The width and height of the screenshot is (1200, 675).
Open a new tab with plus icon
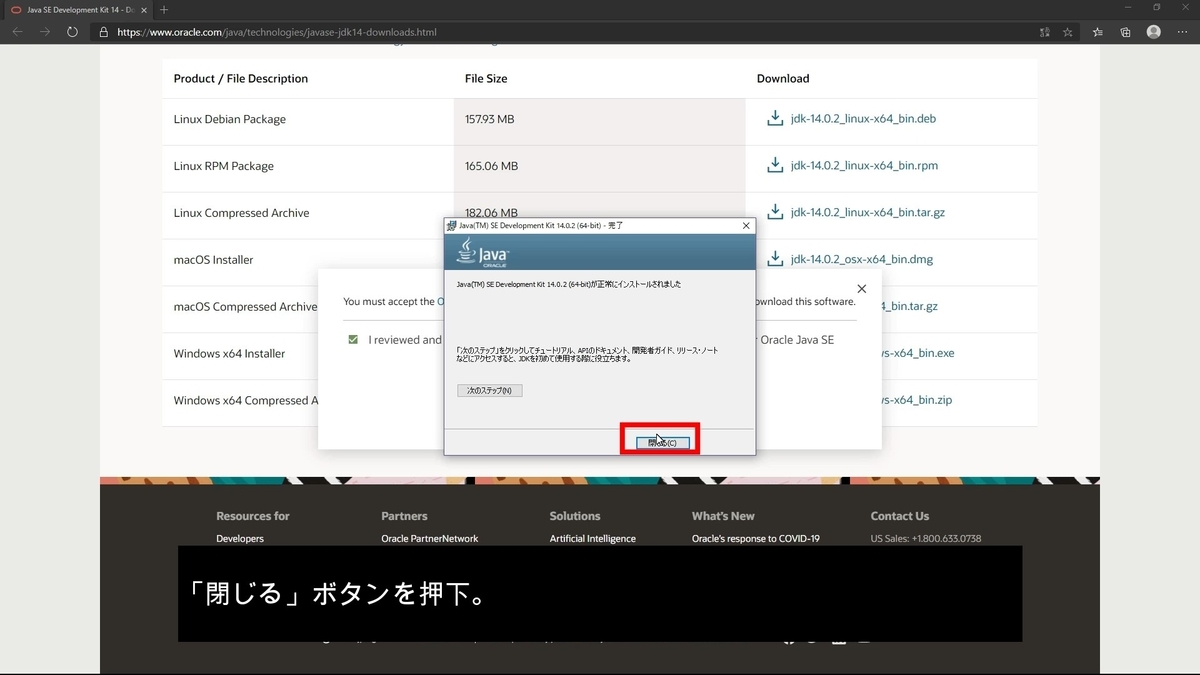(164, 9)
